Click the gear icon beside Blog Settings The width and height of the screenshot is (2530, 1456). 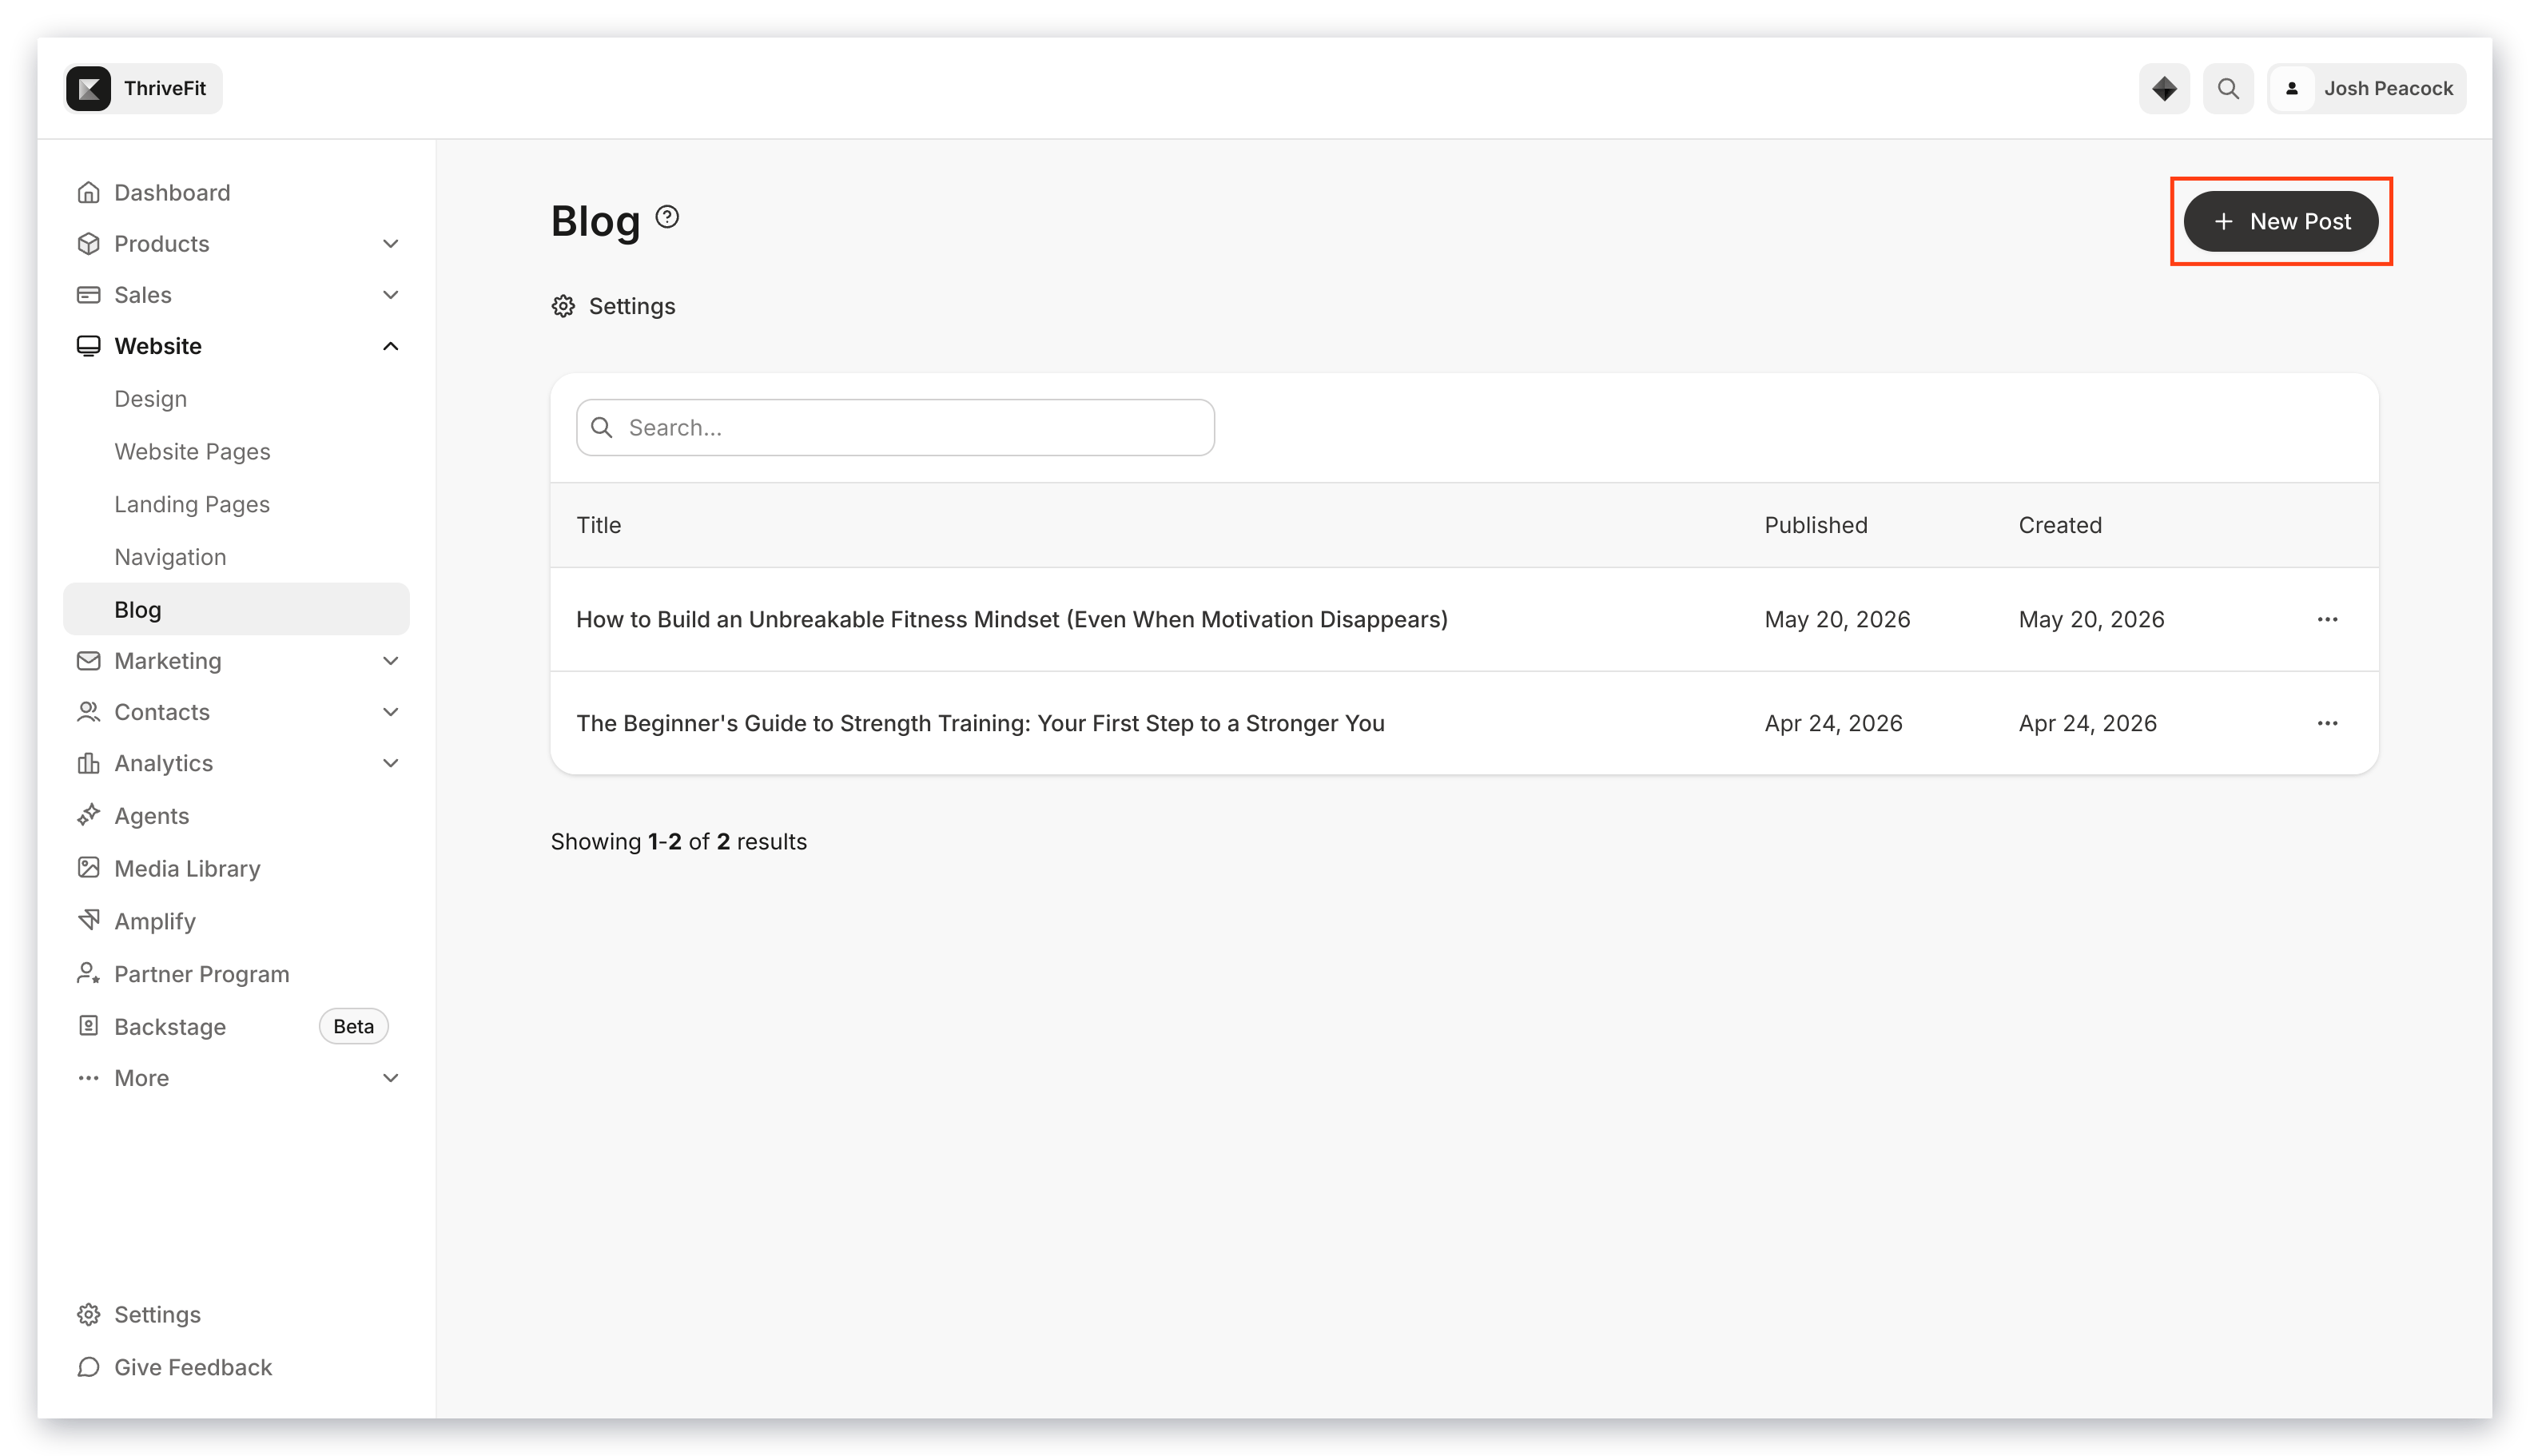coord(563,306)
